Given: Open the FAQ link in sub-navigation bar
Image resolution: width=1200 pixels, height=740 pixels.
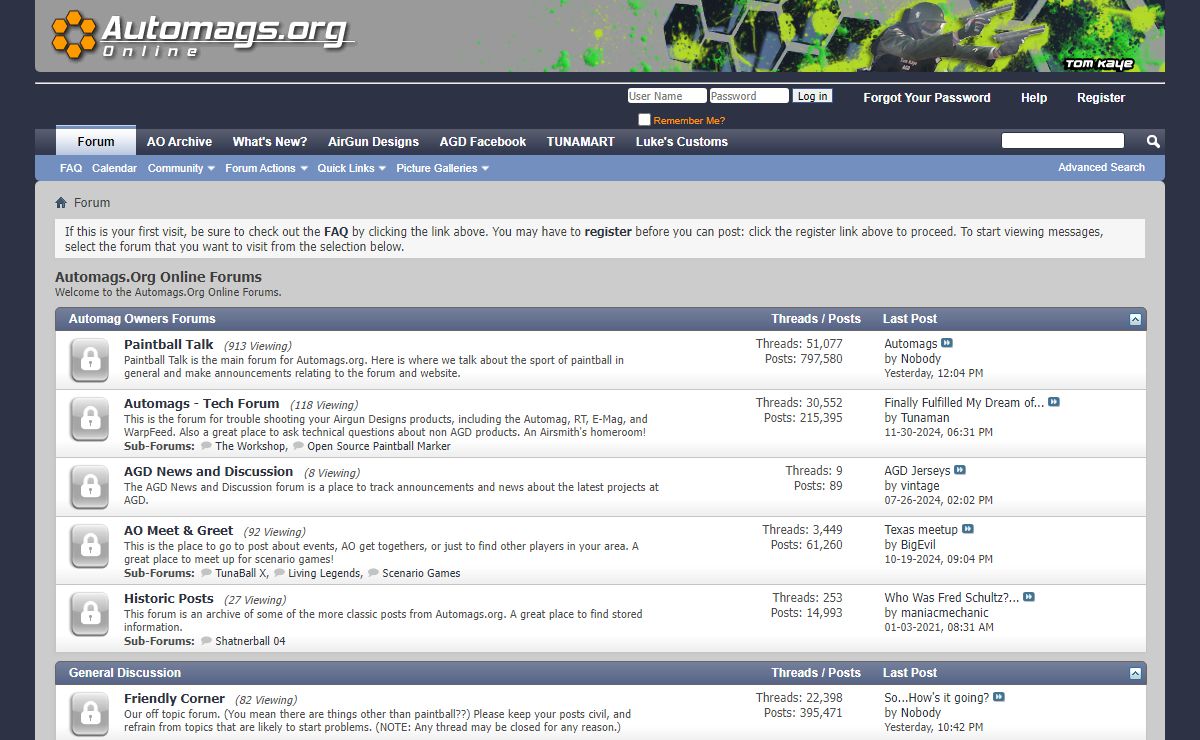Looking at the screenshot, I should [x=71, y=168].
